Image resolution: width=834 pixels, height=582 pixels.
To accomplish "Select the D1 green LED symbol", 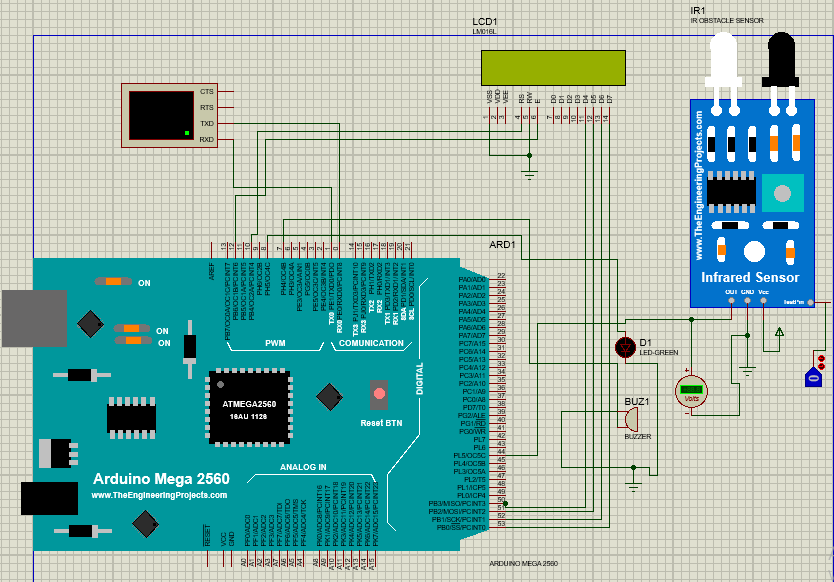I will (x=626, y=347).
